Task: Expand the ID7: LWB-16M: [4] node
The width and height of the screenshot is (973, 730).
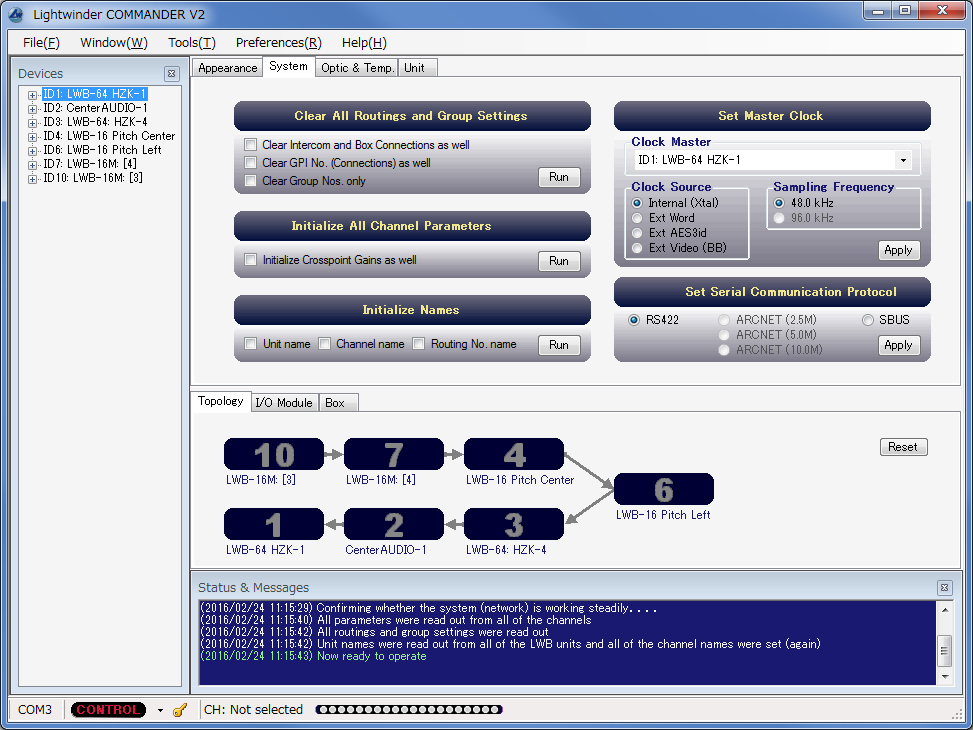Action: (x=32, y=164)
